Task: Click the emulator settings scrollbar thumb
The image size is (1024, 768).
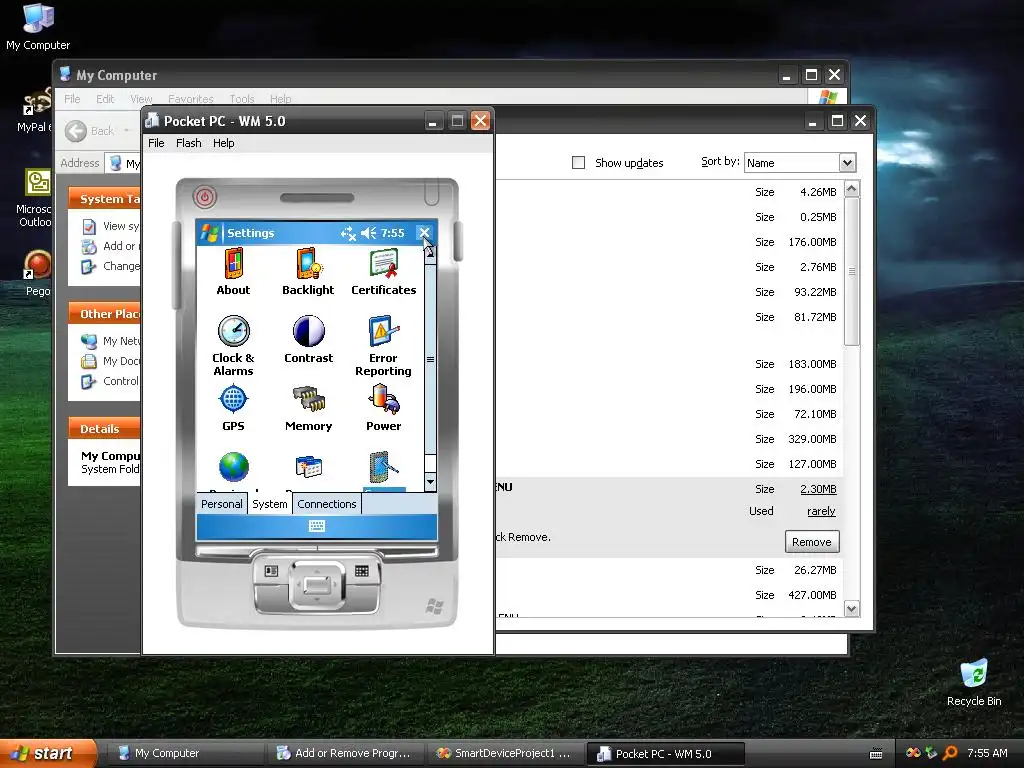Action: (x=430, y=359)
